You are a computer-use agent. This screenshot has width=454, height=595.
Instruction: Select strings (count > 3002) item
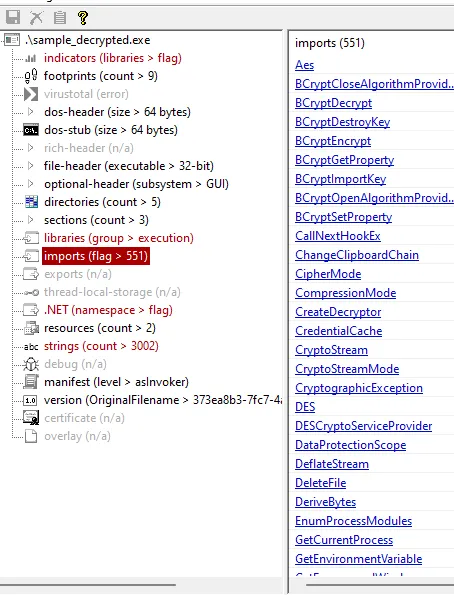101,346
